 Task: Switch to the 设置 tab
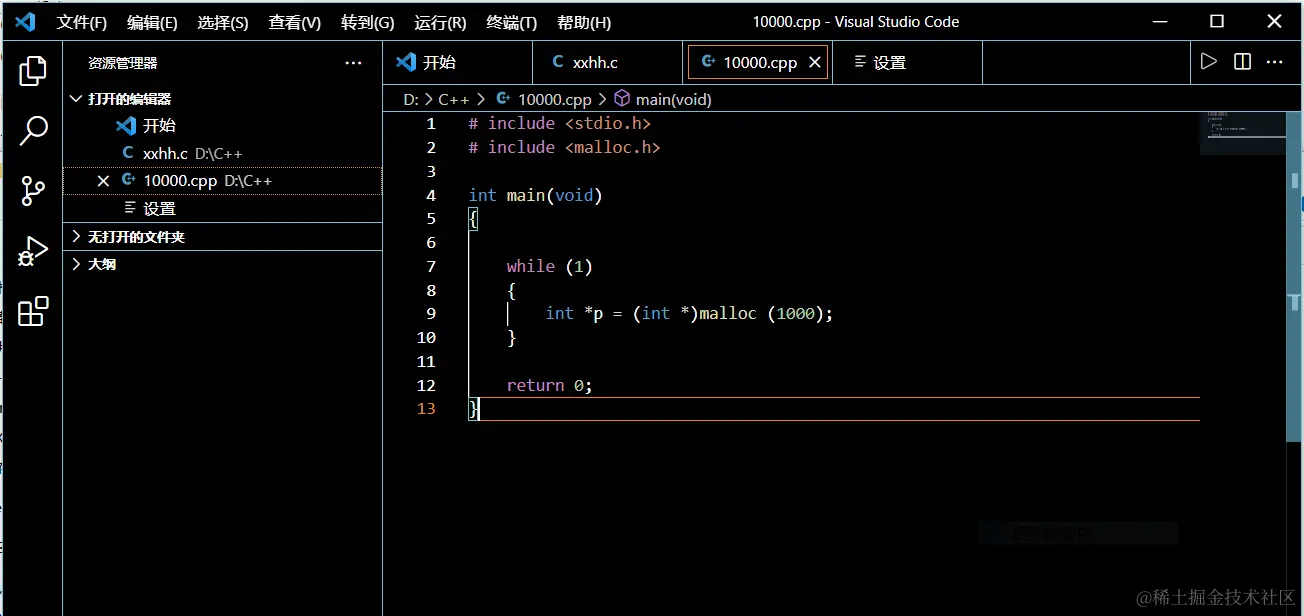[x=908, y=62]
